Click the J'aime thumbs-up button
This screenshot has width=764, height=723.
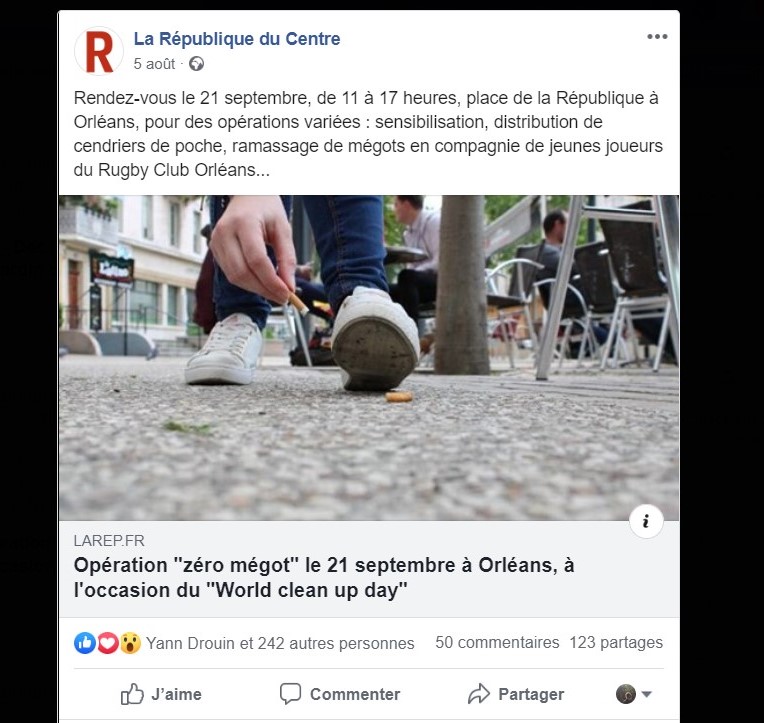pyautogui.click(x=161, y=694)
